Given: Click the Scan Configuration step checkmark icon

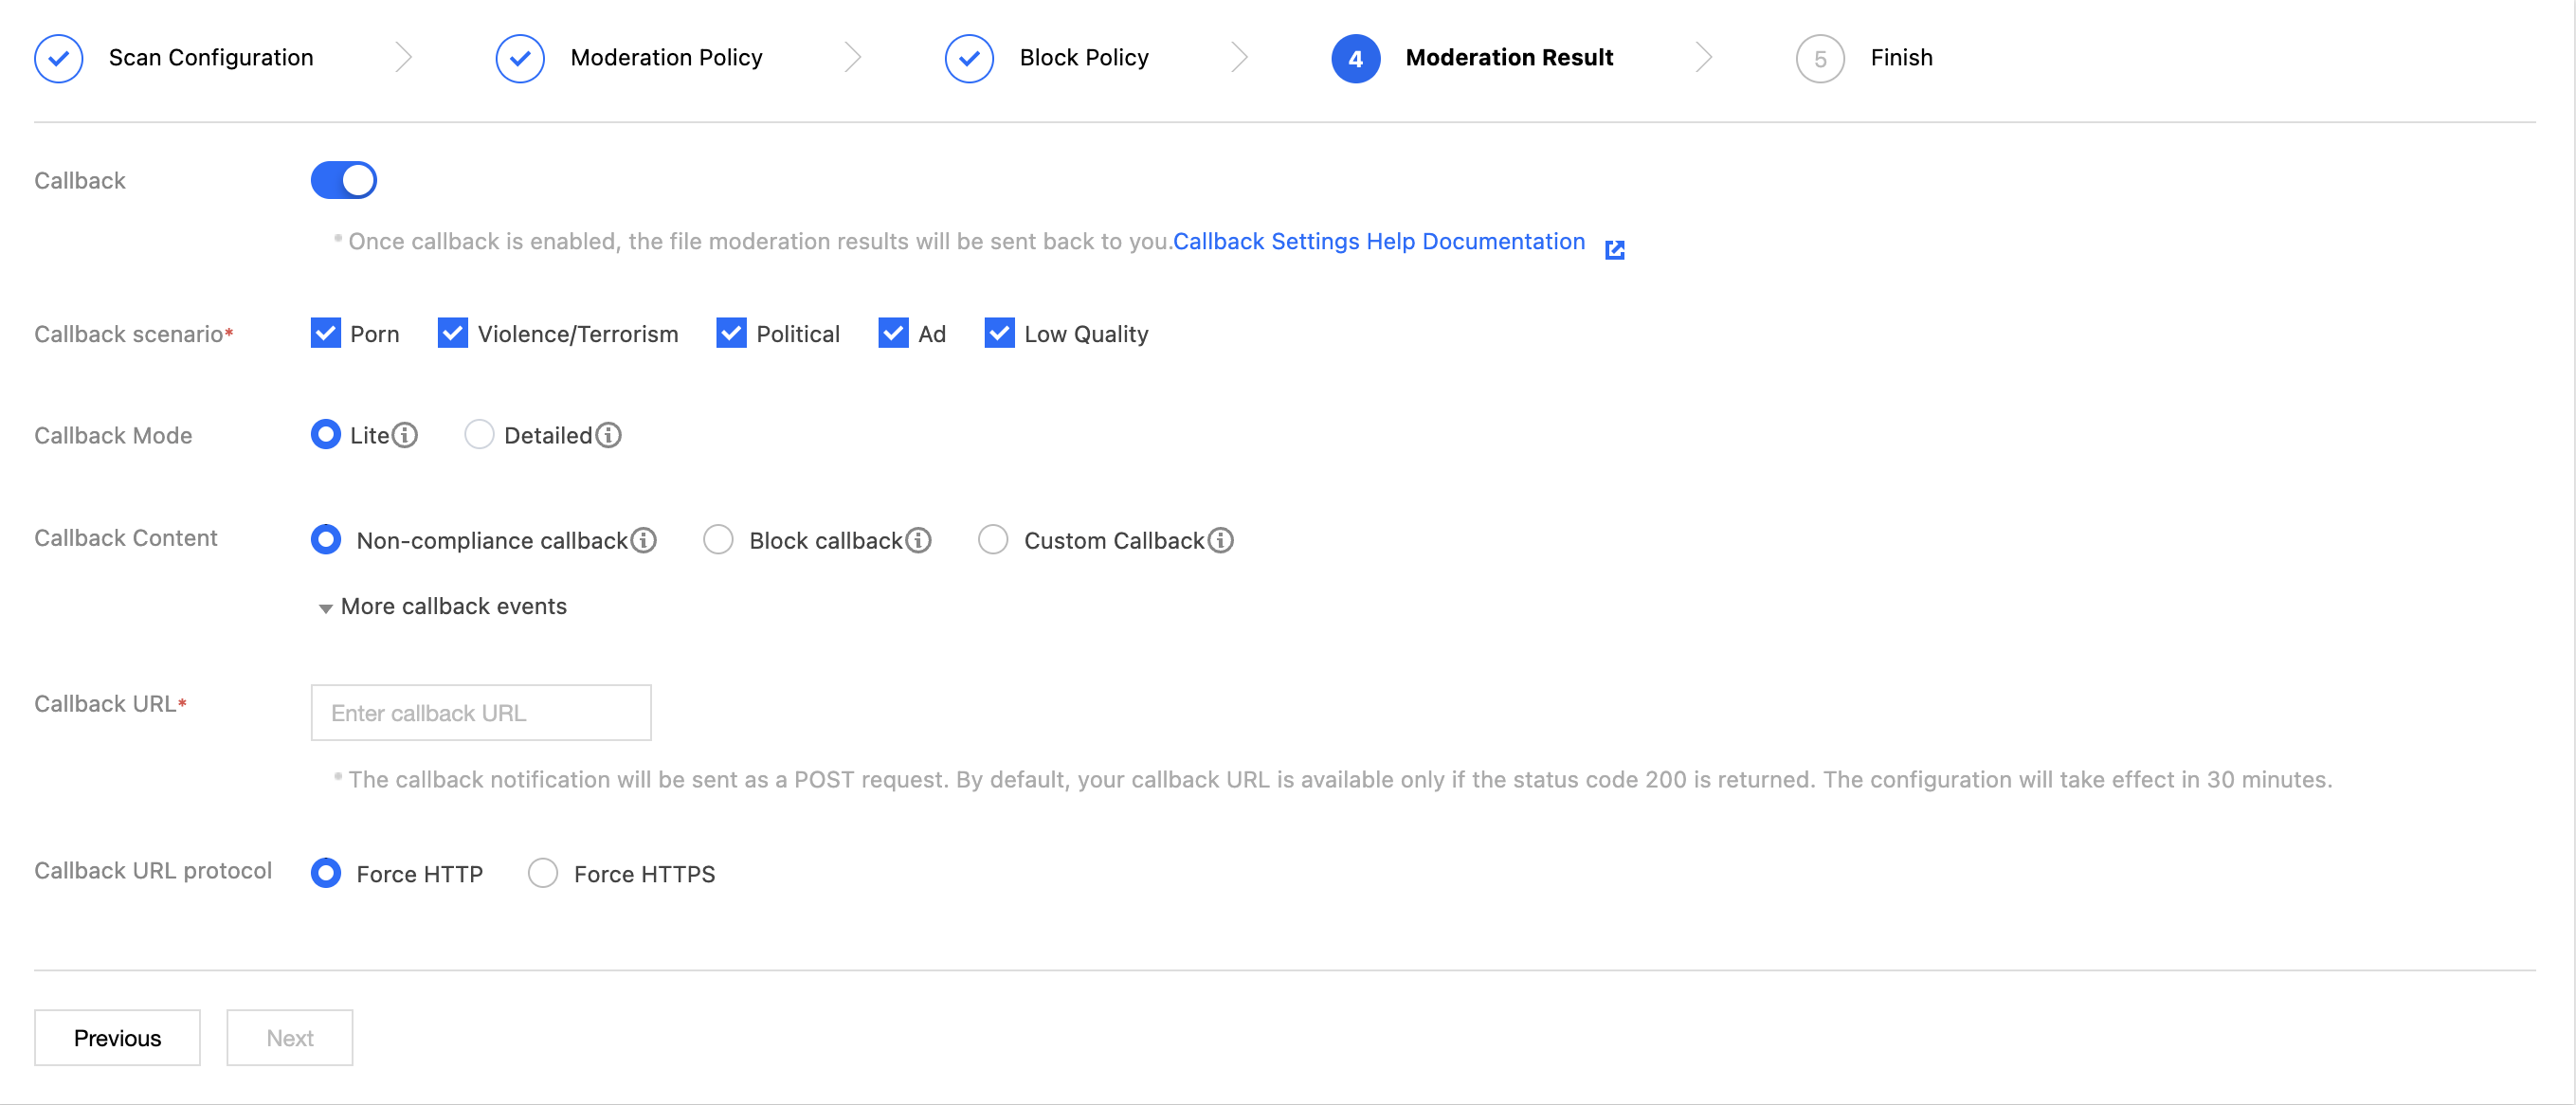Looking at the screenshot, I should 59,58.
